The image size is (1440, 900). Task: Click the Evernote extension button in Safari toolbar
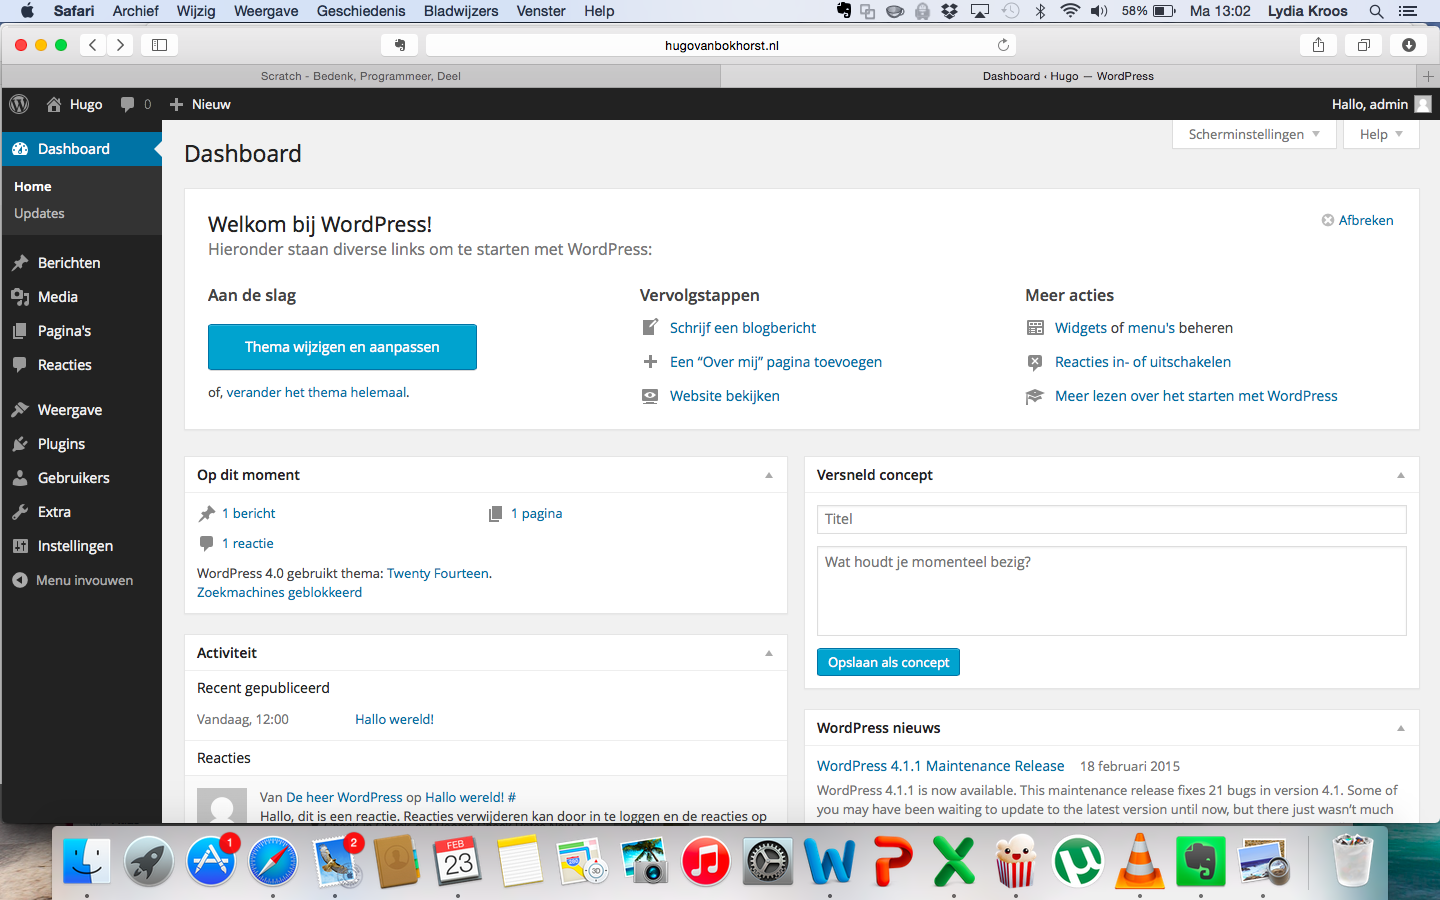click(x=399, y=45)
